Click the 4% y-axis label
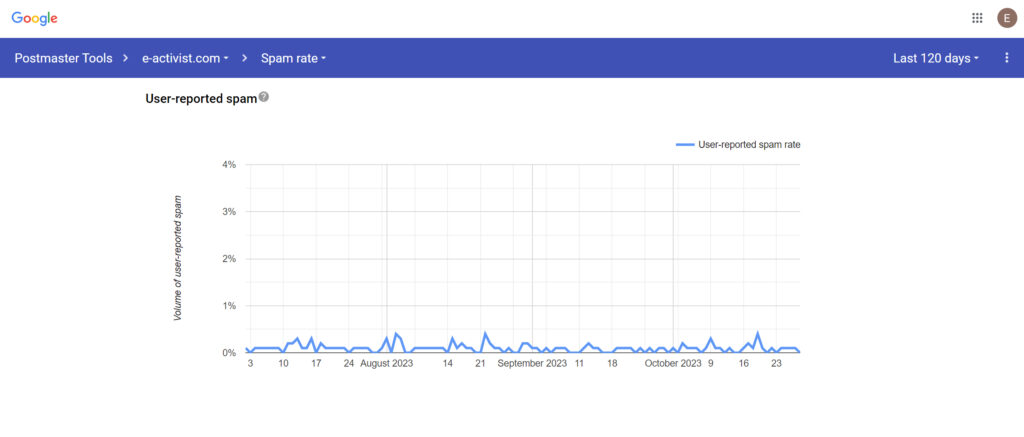This screenshot has height=437, width=1024. 228,164
